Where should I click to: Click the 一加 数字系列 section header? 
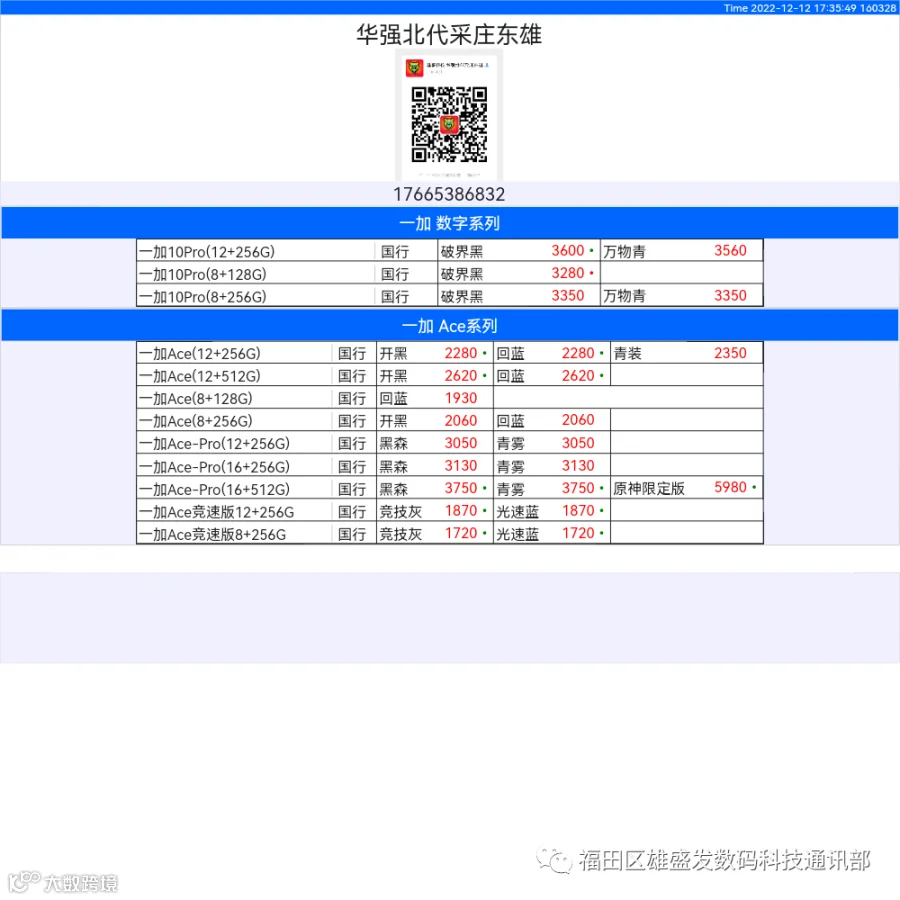pos(449,223)
